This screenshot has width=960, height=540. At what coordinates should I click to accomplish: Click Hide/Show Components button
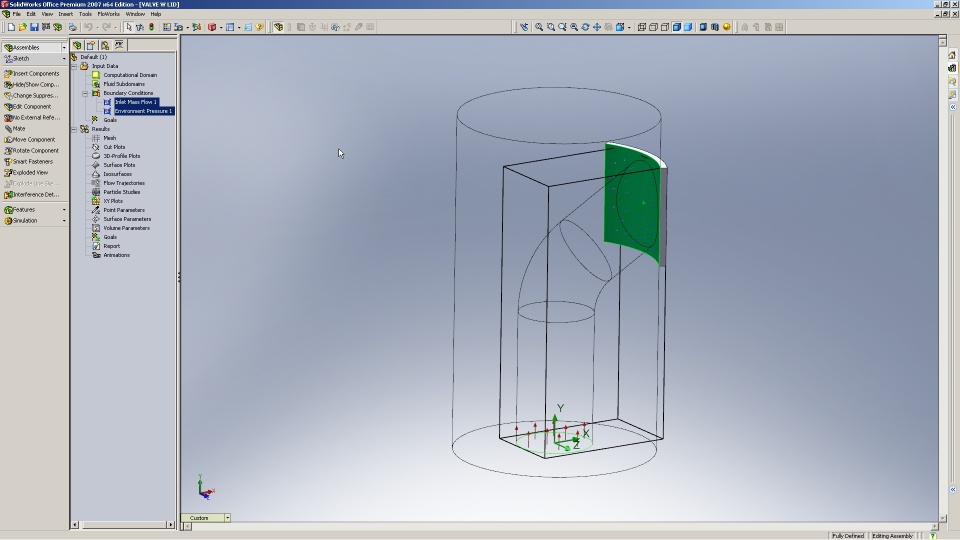(x=32, y=84)
